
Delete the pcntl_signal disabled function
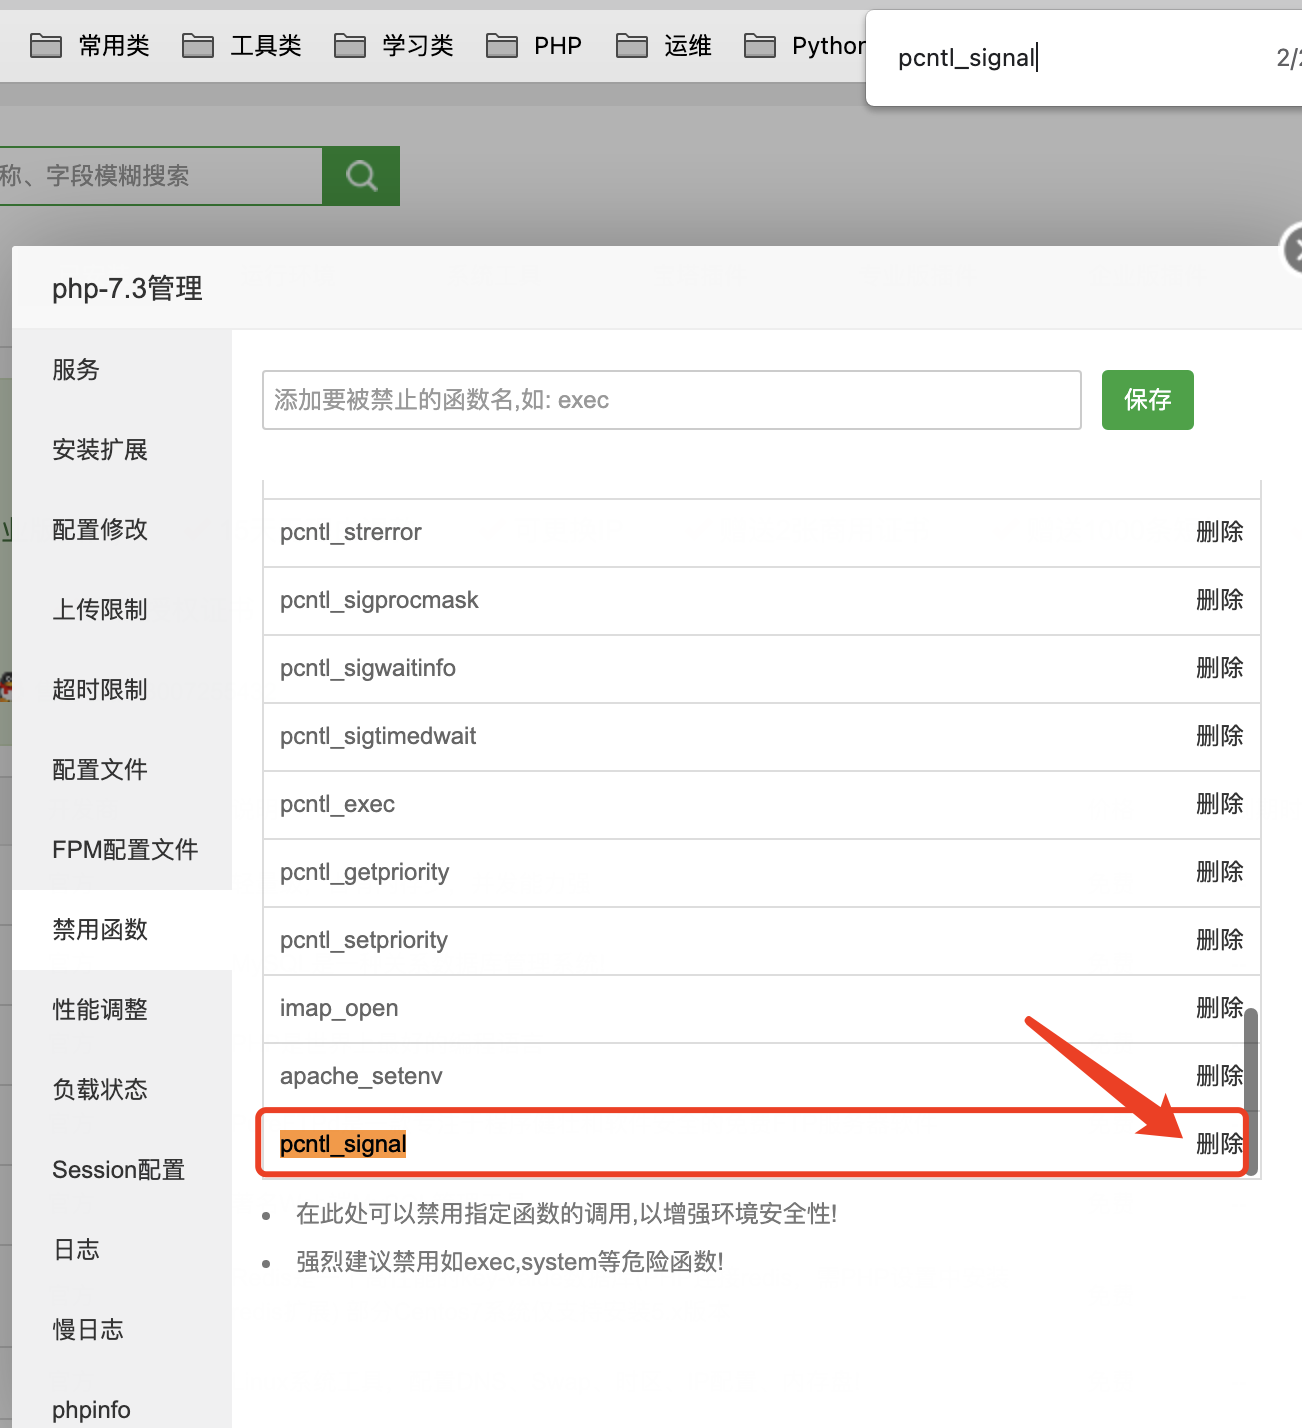(1220, 1144)
